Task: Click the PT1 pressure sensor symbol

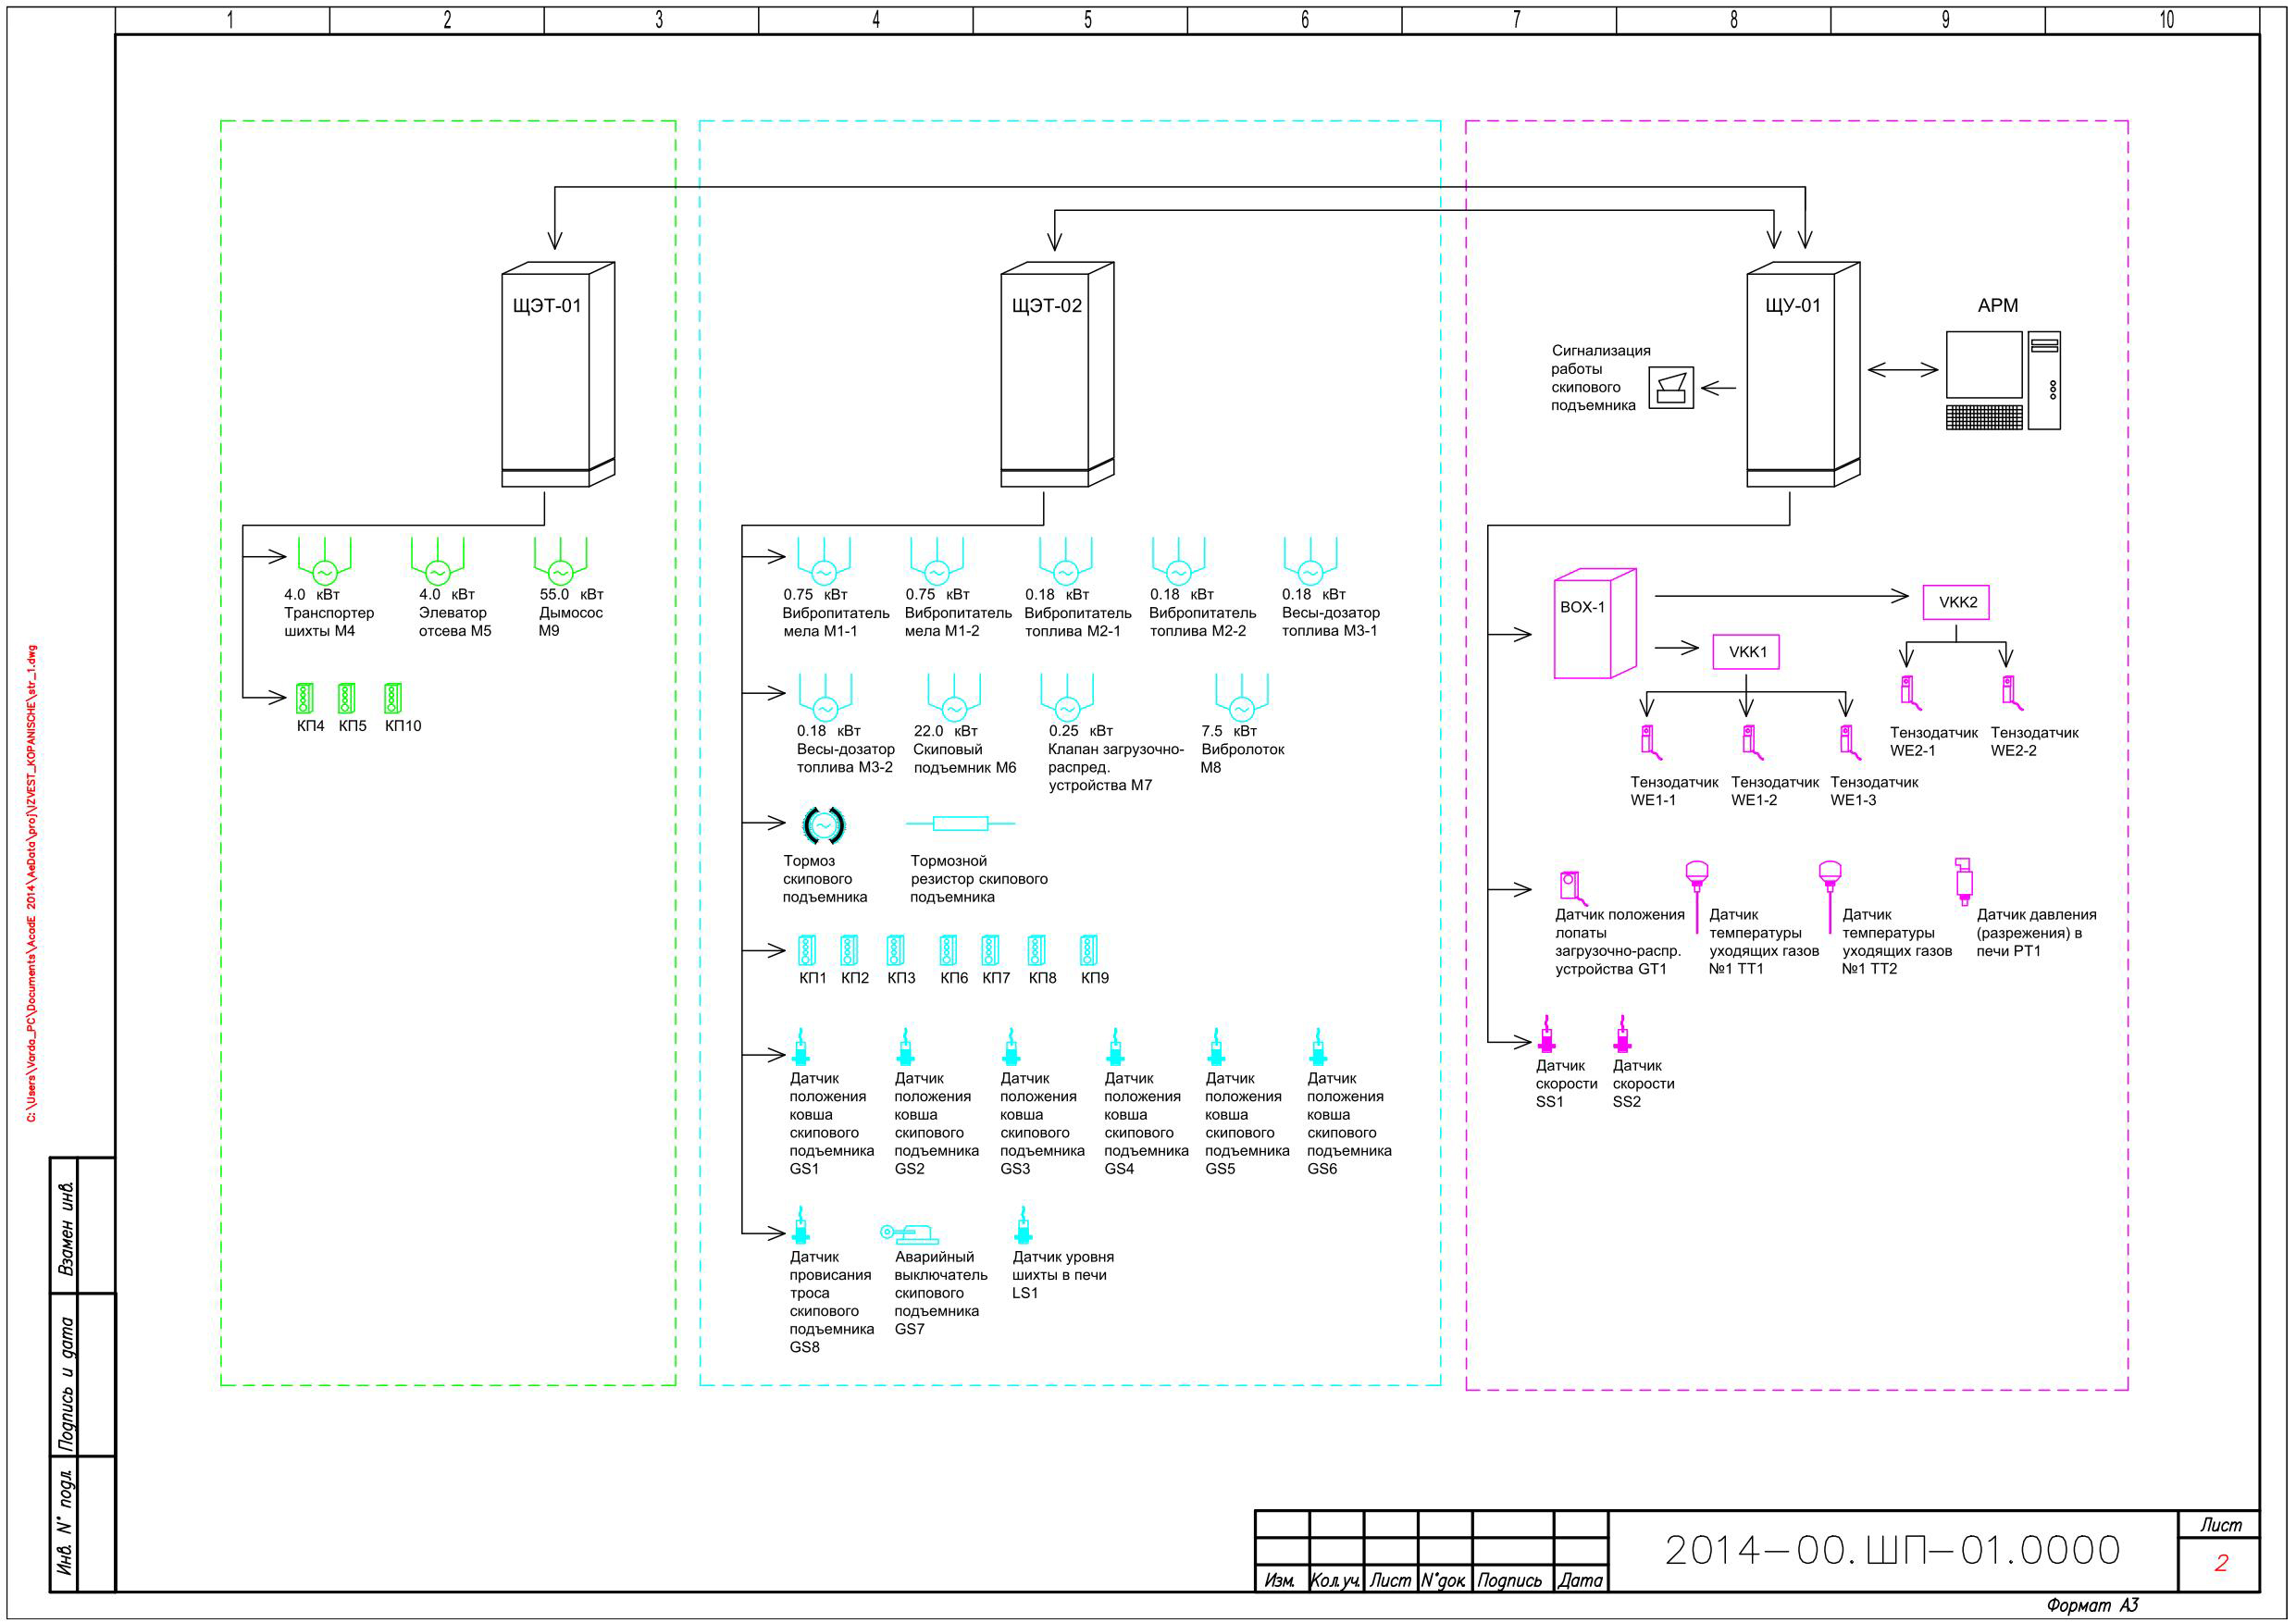Action: coord(1963,880)
